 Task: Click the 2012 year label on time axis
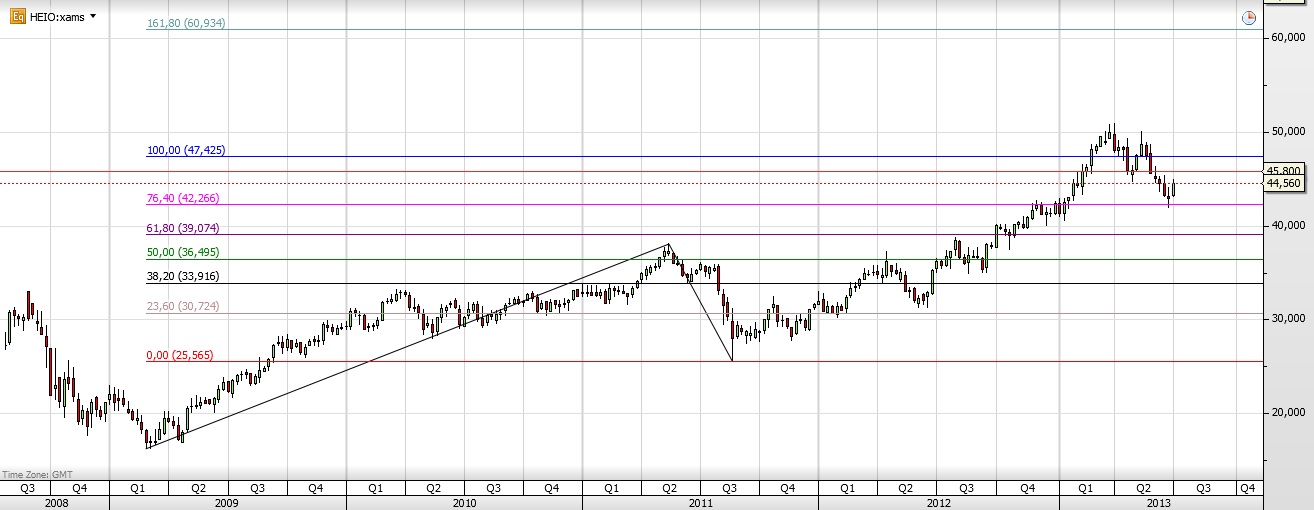(x=937, y=503)
